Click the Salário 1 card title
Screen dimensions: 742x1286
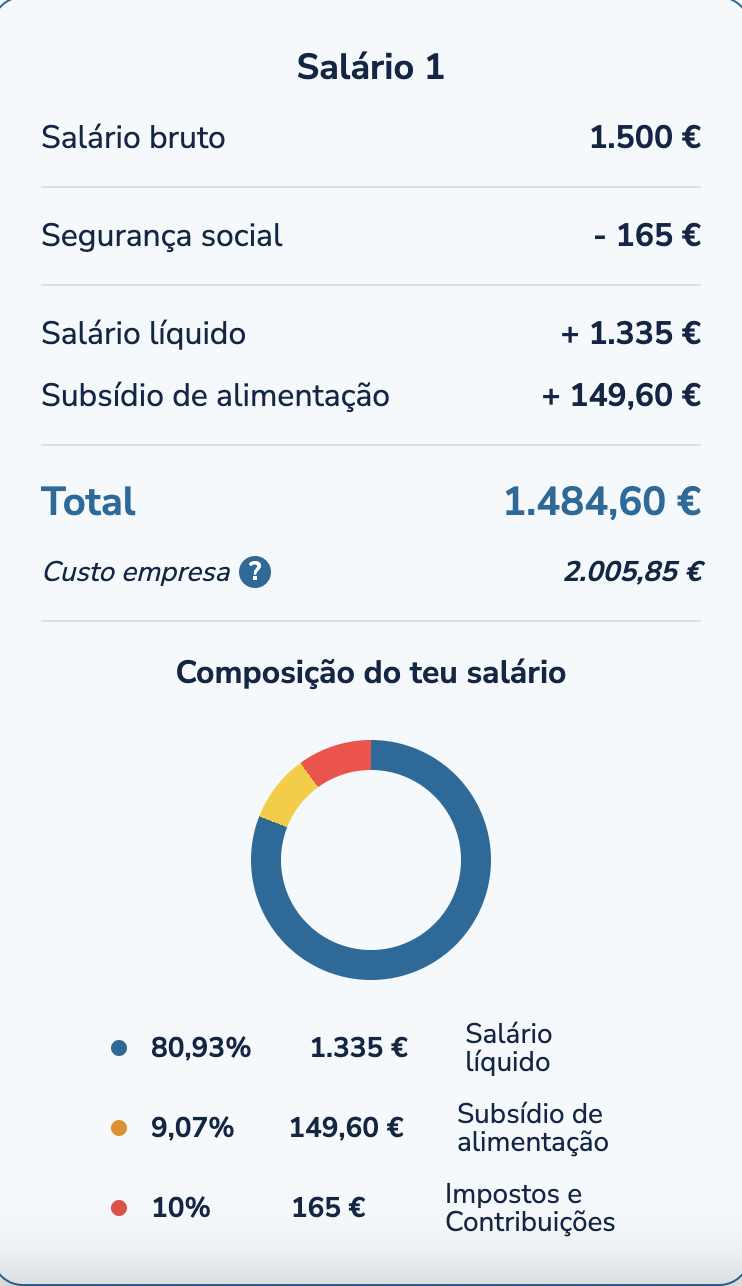click(x=371, y=68)
